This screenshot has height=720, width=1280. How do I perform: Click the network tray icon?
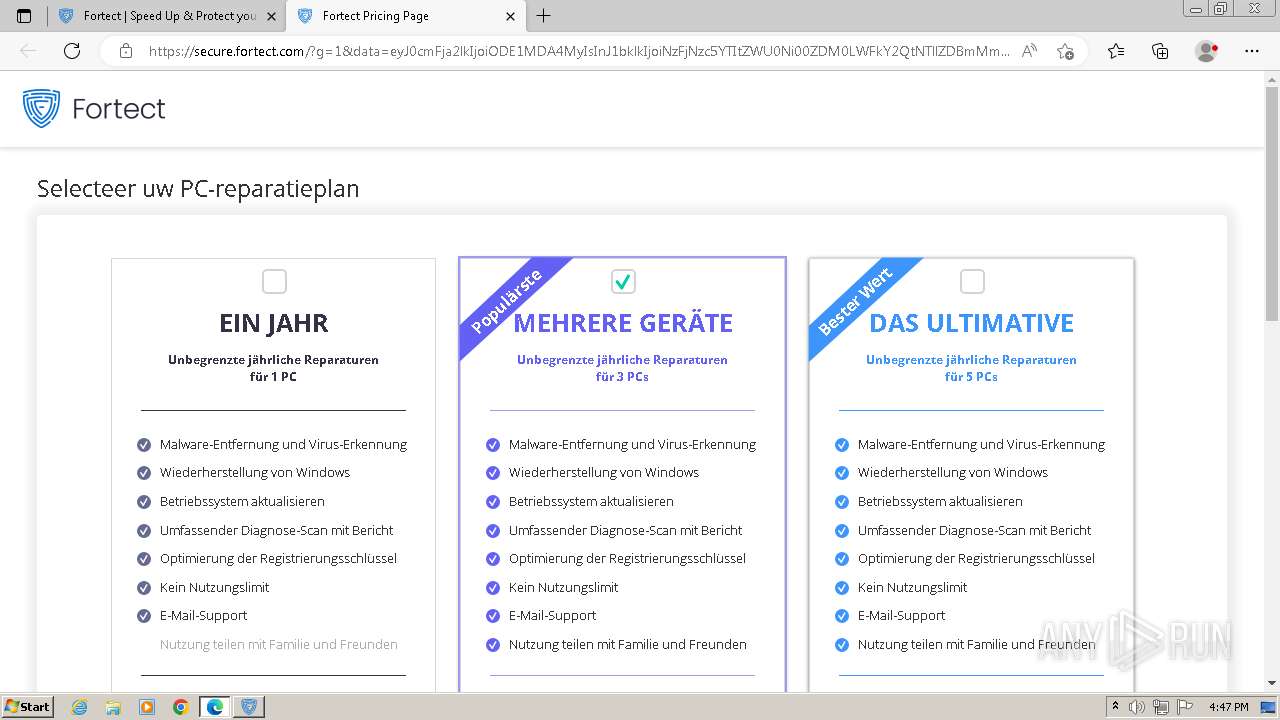point(1161,707)
